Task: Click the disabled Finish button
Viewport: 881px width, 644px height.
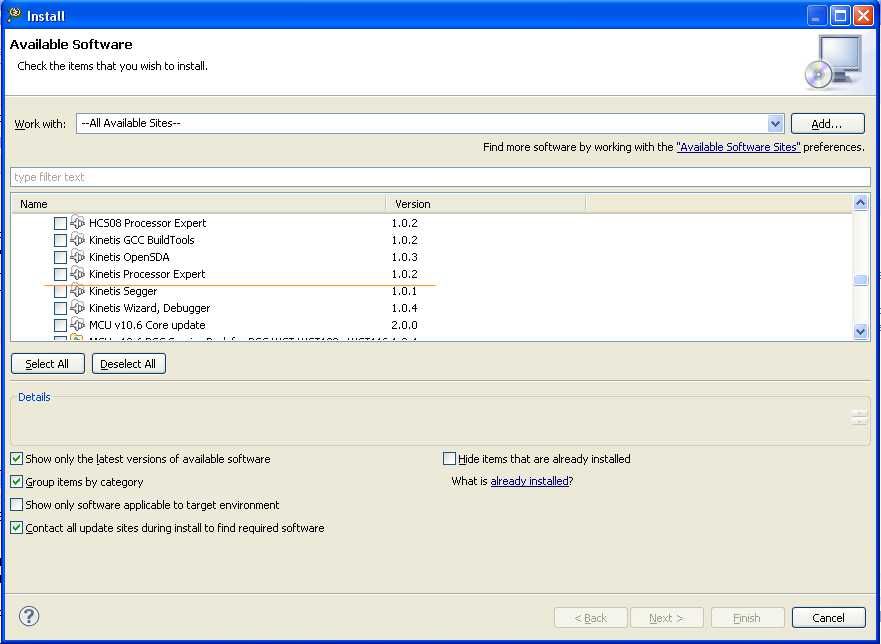Action: tap(747, 618)
